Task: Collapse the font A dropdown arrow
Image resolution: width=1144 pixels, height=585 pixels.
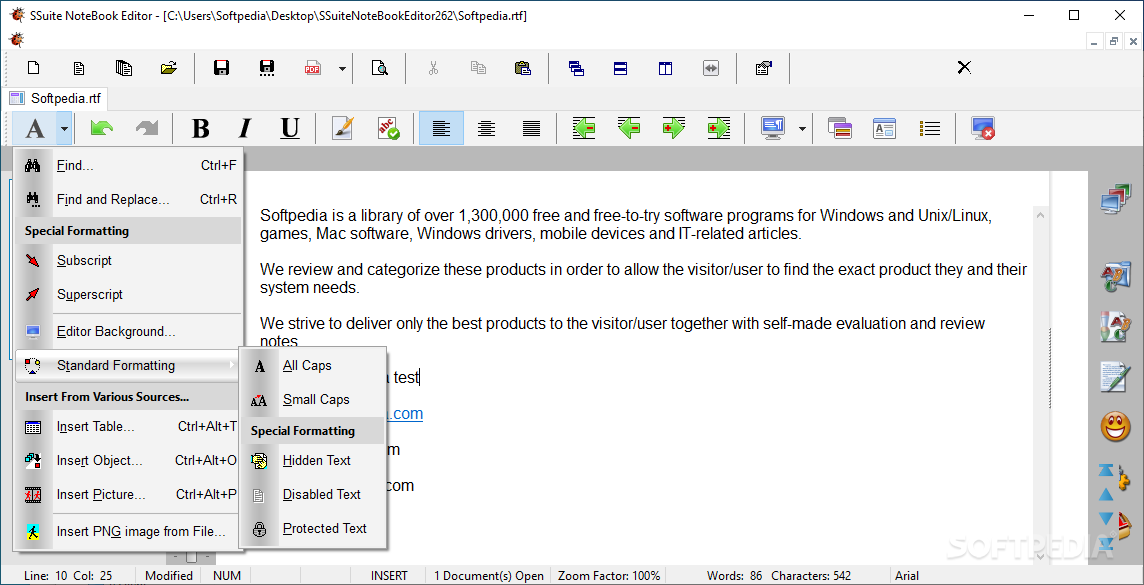Action: tap(65, 128)
